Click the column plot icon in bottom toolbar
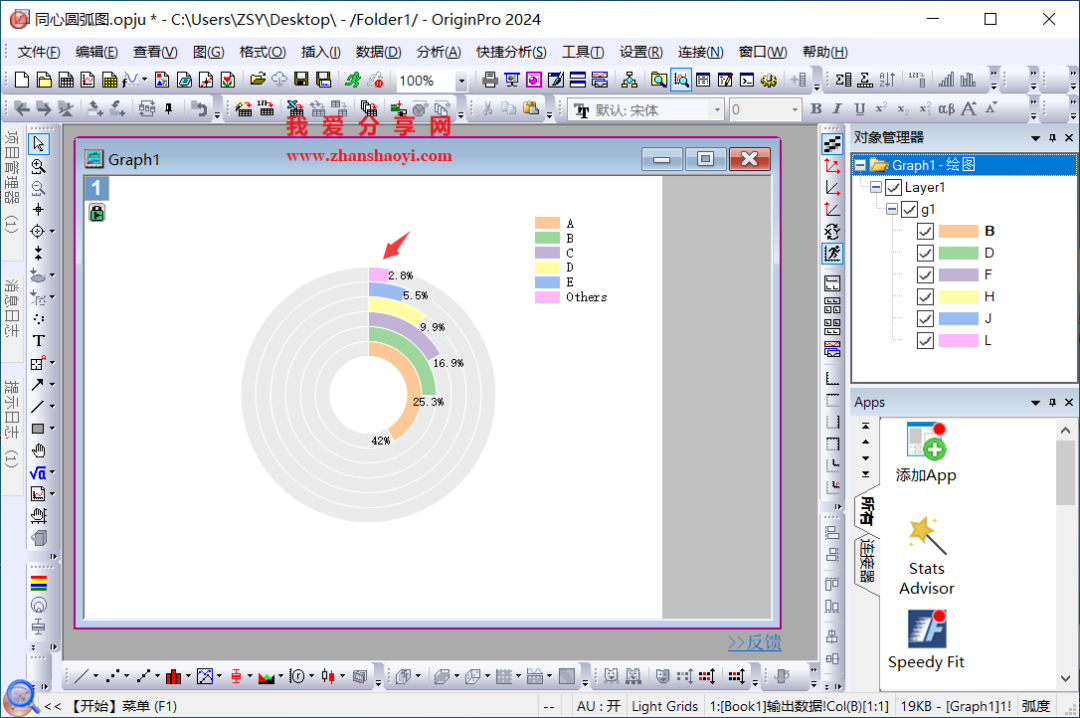 click(173, 677)
